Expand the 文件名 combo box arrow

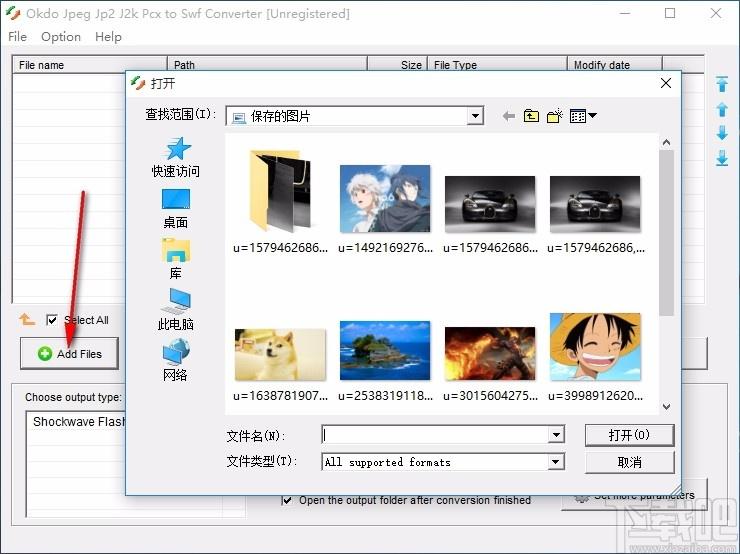(556, 435)
